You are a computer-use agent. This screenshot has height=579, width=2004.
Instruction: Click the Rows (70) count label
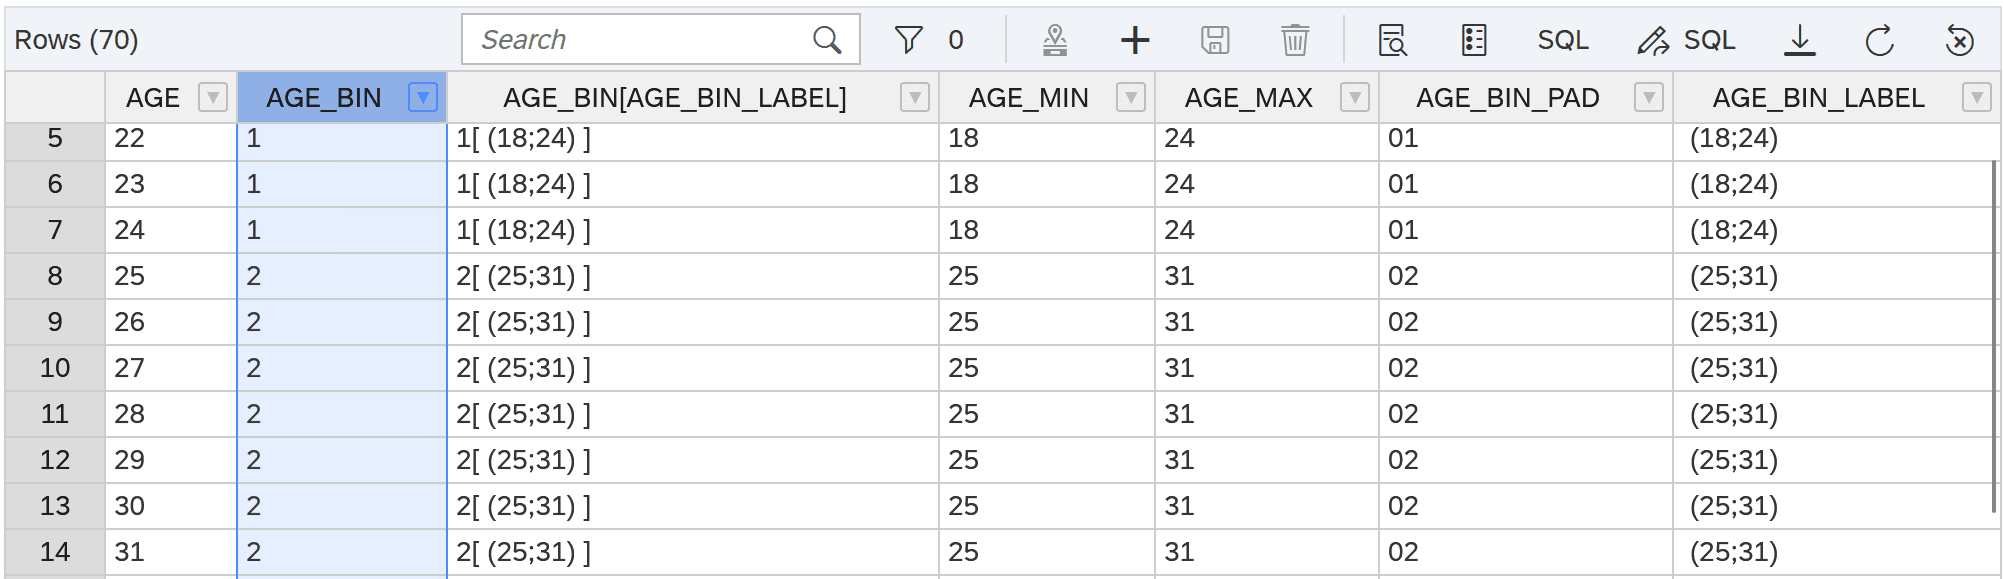[76, 40]
